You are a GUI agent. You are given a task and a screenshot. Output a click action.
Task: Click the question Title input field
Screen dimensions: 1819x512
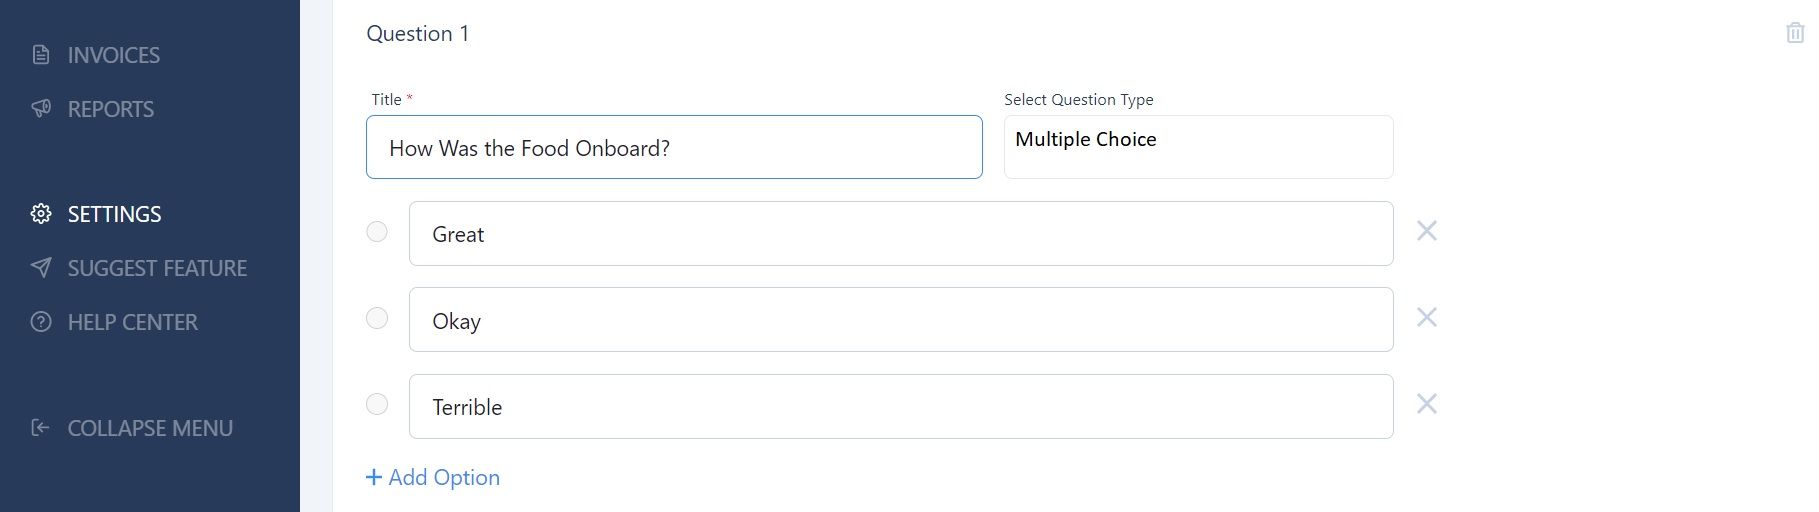674,147
